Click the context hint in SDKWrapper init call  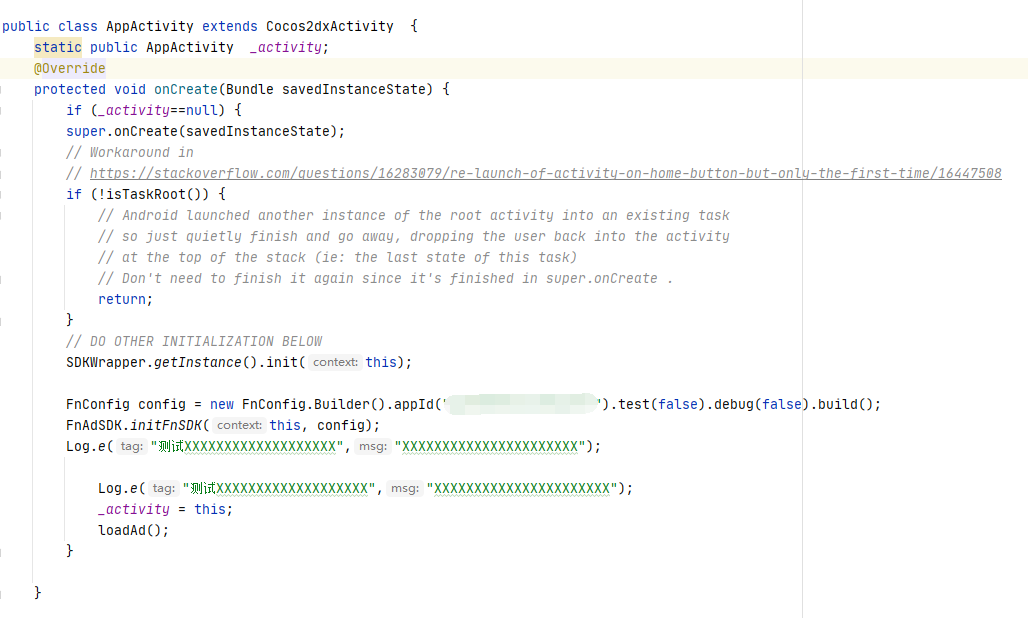coord(334,362)
